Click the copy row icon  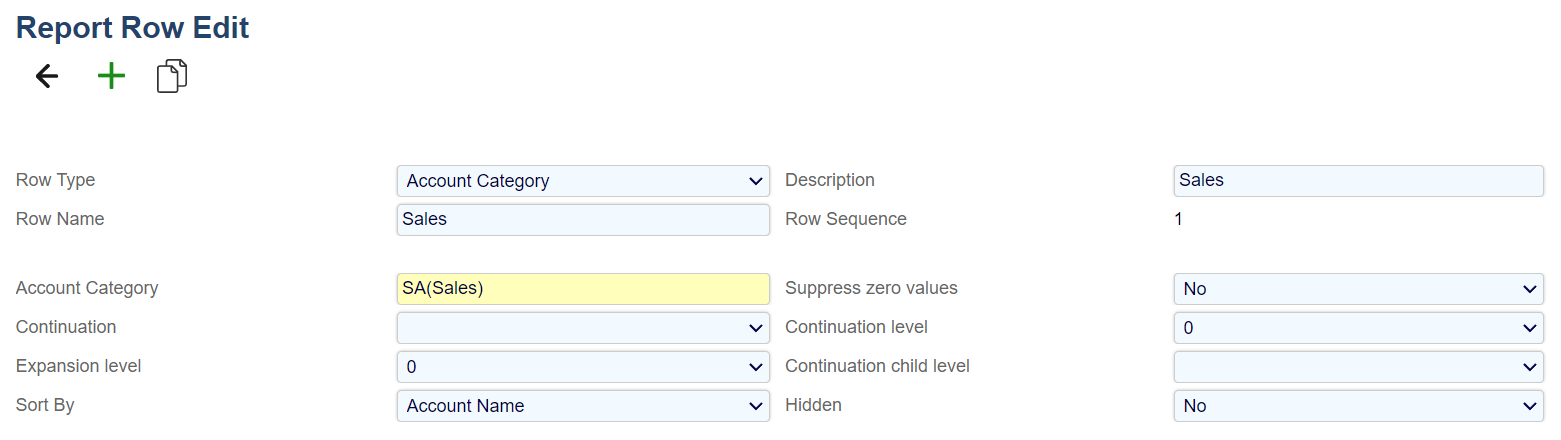tap(172, 77)
